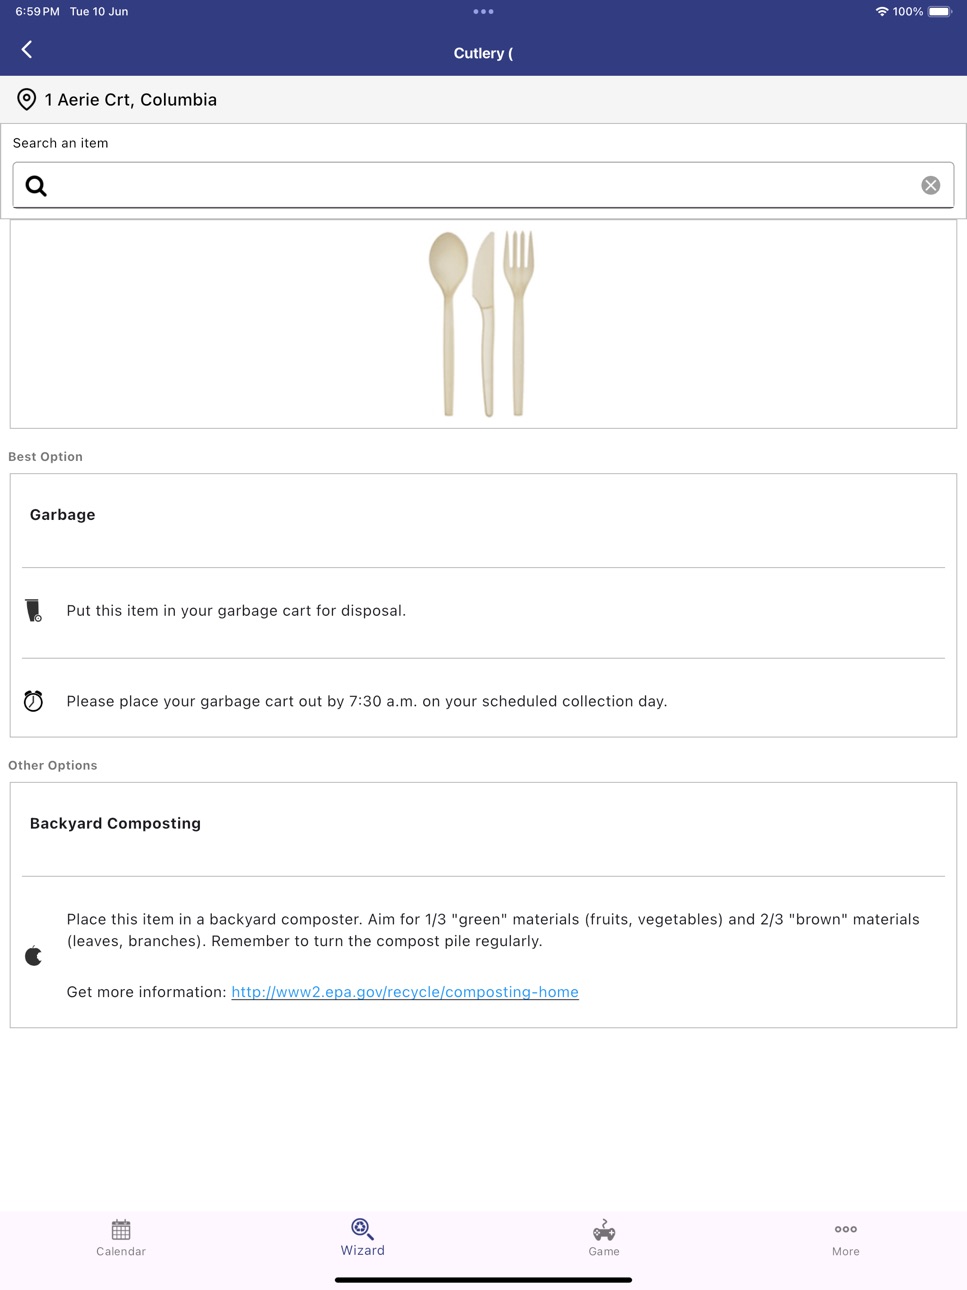Screen dimensions: 967x1290
Task: Tap the garbage cart icon
Action: pyautogui.click(x=34, y=611)
